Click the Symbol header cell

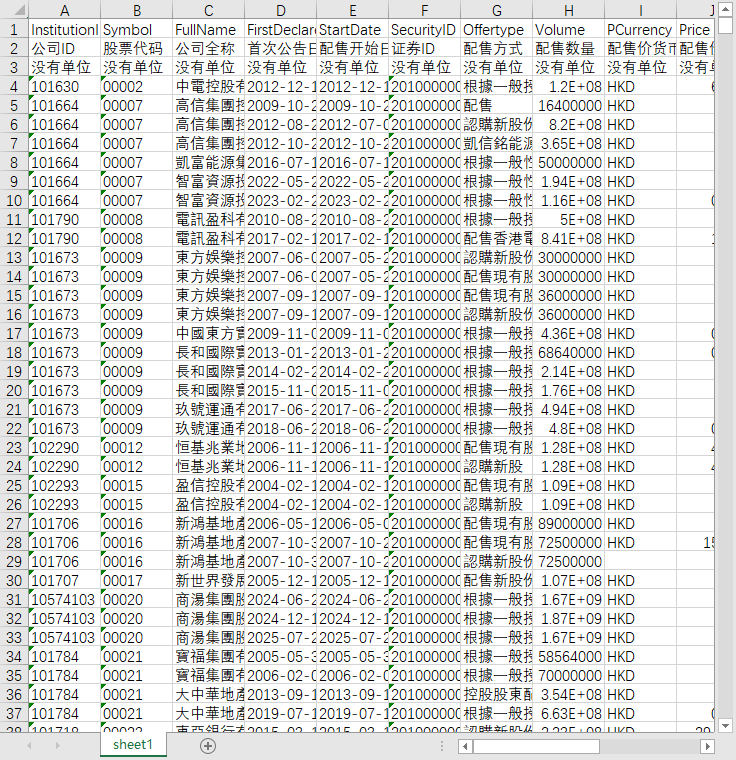136,30
